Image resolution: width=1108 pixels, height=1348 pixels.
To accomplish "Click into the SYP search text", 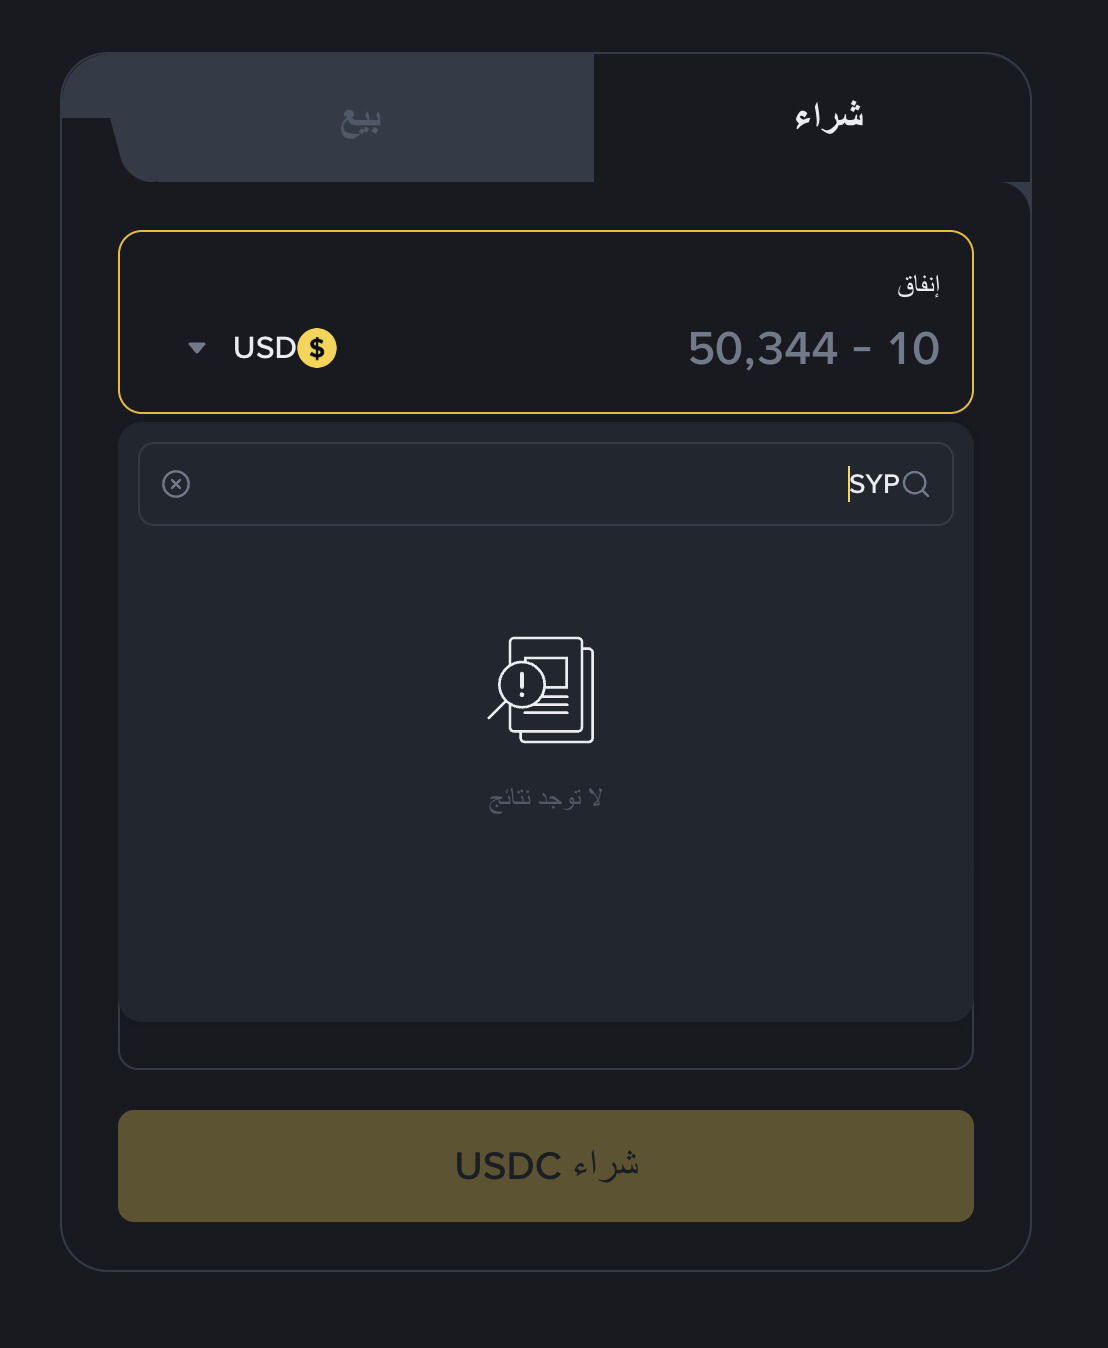I will 874,485.
